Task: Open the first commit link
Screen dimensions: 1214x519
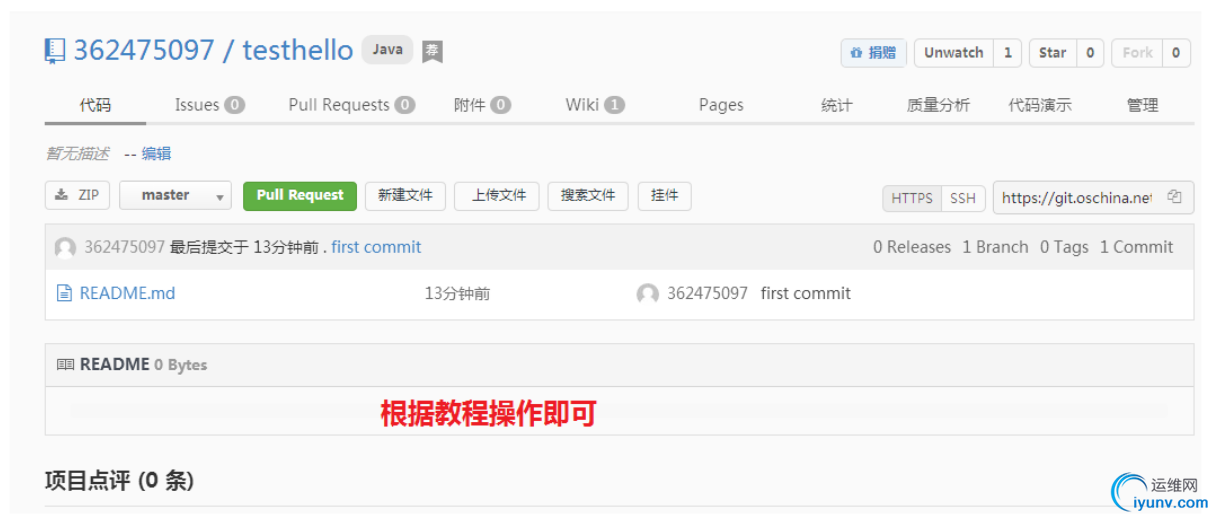Action: click(376, 247)
